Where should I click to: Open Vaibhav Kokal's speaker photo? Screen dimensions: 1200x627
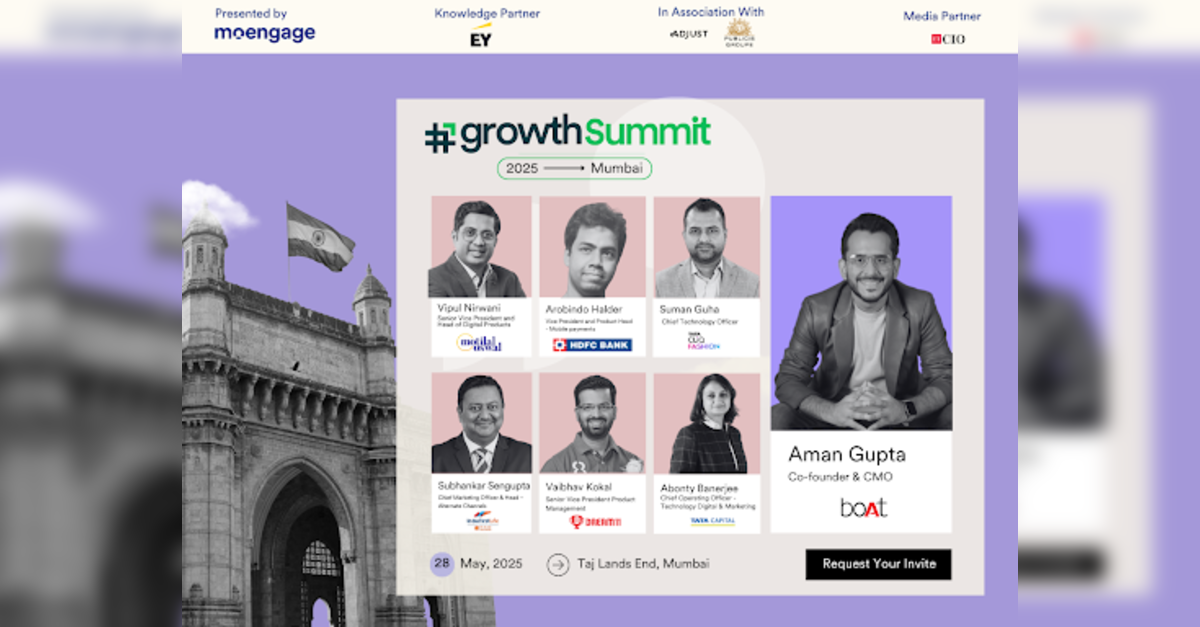pyautogui.click(x=592, y=424)
